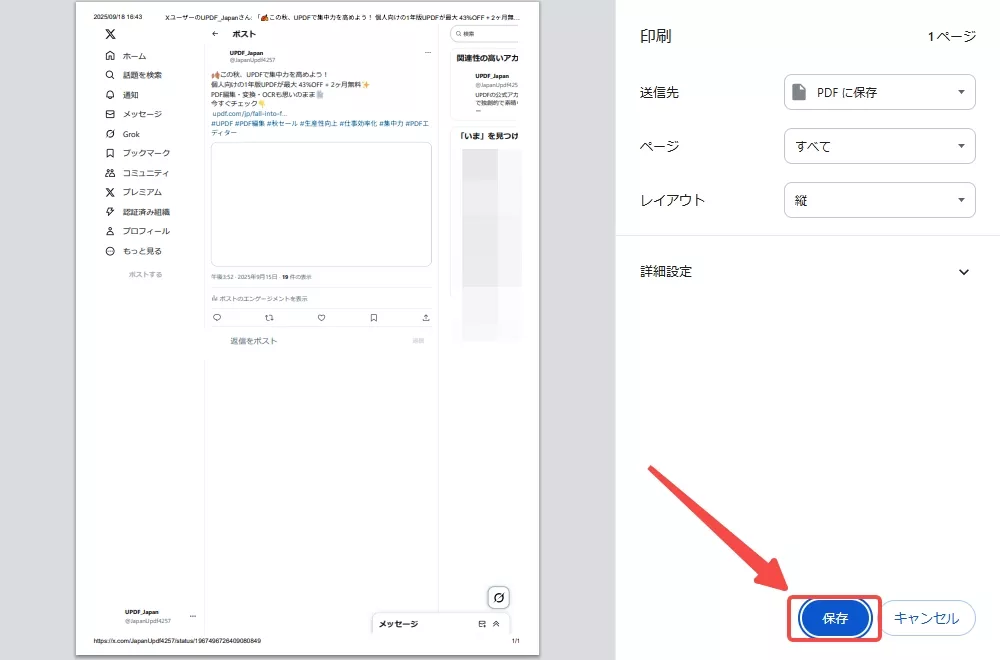Click the 関連性の高いアカ heading
Image resolution: width=1000 pixels, height=660 pixels.
click(487, 58)
